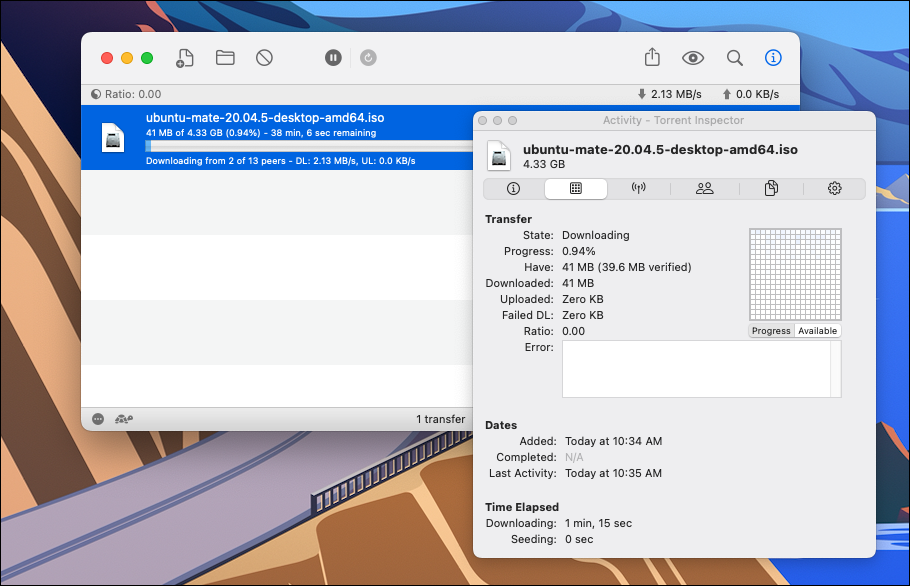The height and width of the screenshot is (586, 910).
Task: Click the search magnifier in the toolbar
Action: [x=734, y=58]
